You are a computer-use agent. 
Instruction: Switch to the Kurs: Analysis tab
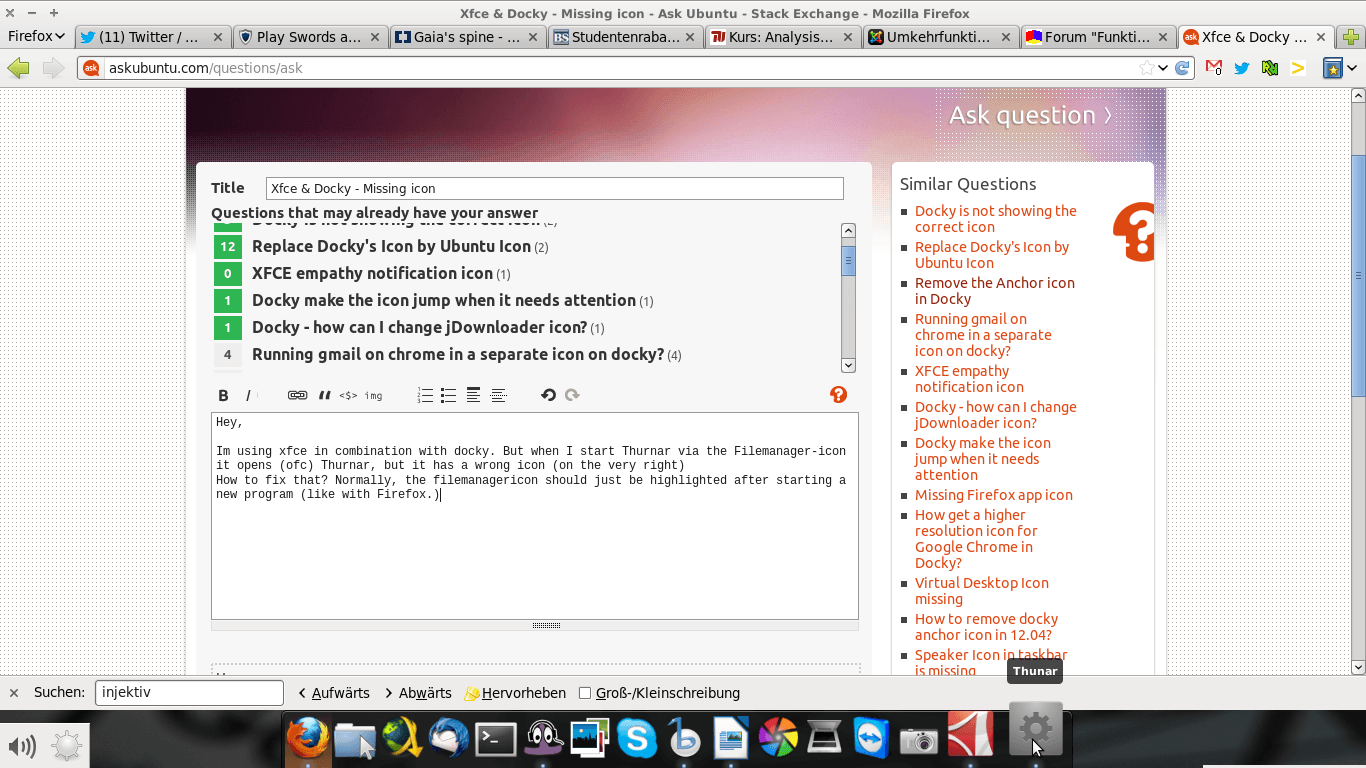click(x=782, y=37)
